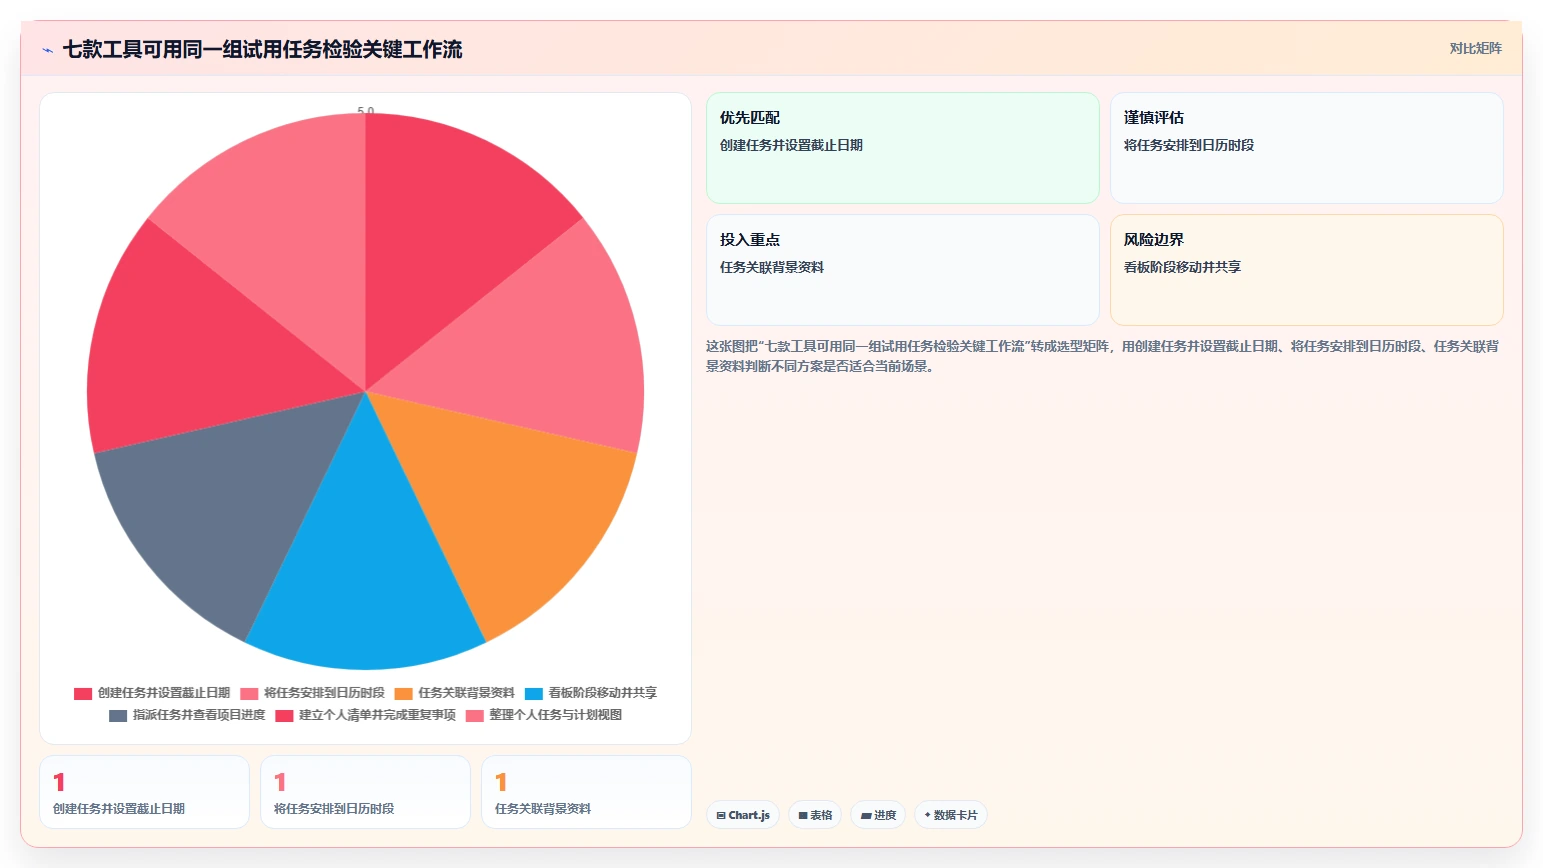Click the stat card labeled 任务关联背景资料
1543x868 pixels.
click(x=586, y=792)
